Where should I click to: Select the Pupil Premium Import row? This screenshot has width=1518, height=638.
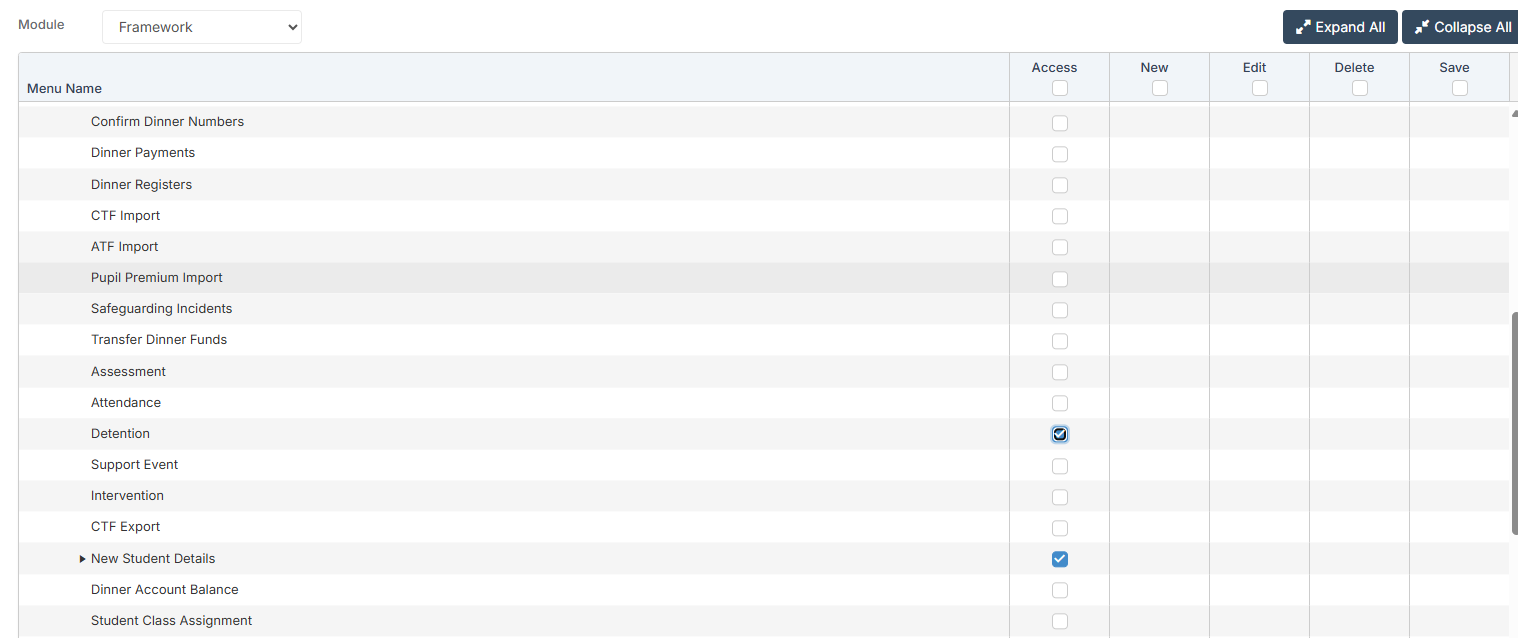tap(157, 278)
